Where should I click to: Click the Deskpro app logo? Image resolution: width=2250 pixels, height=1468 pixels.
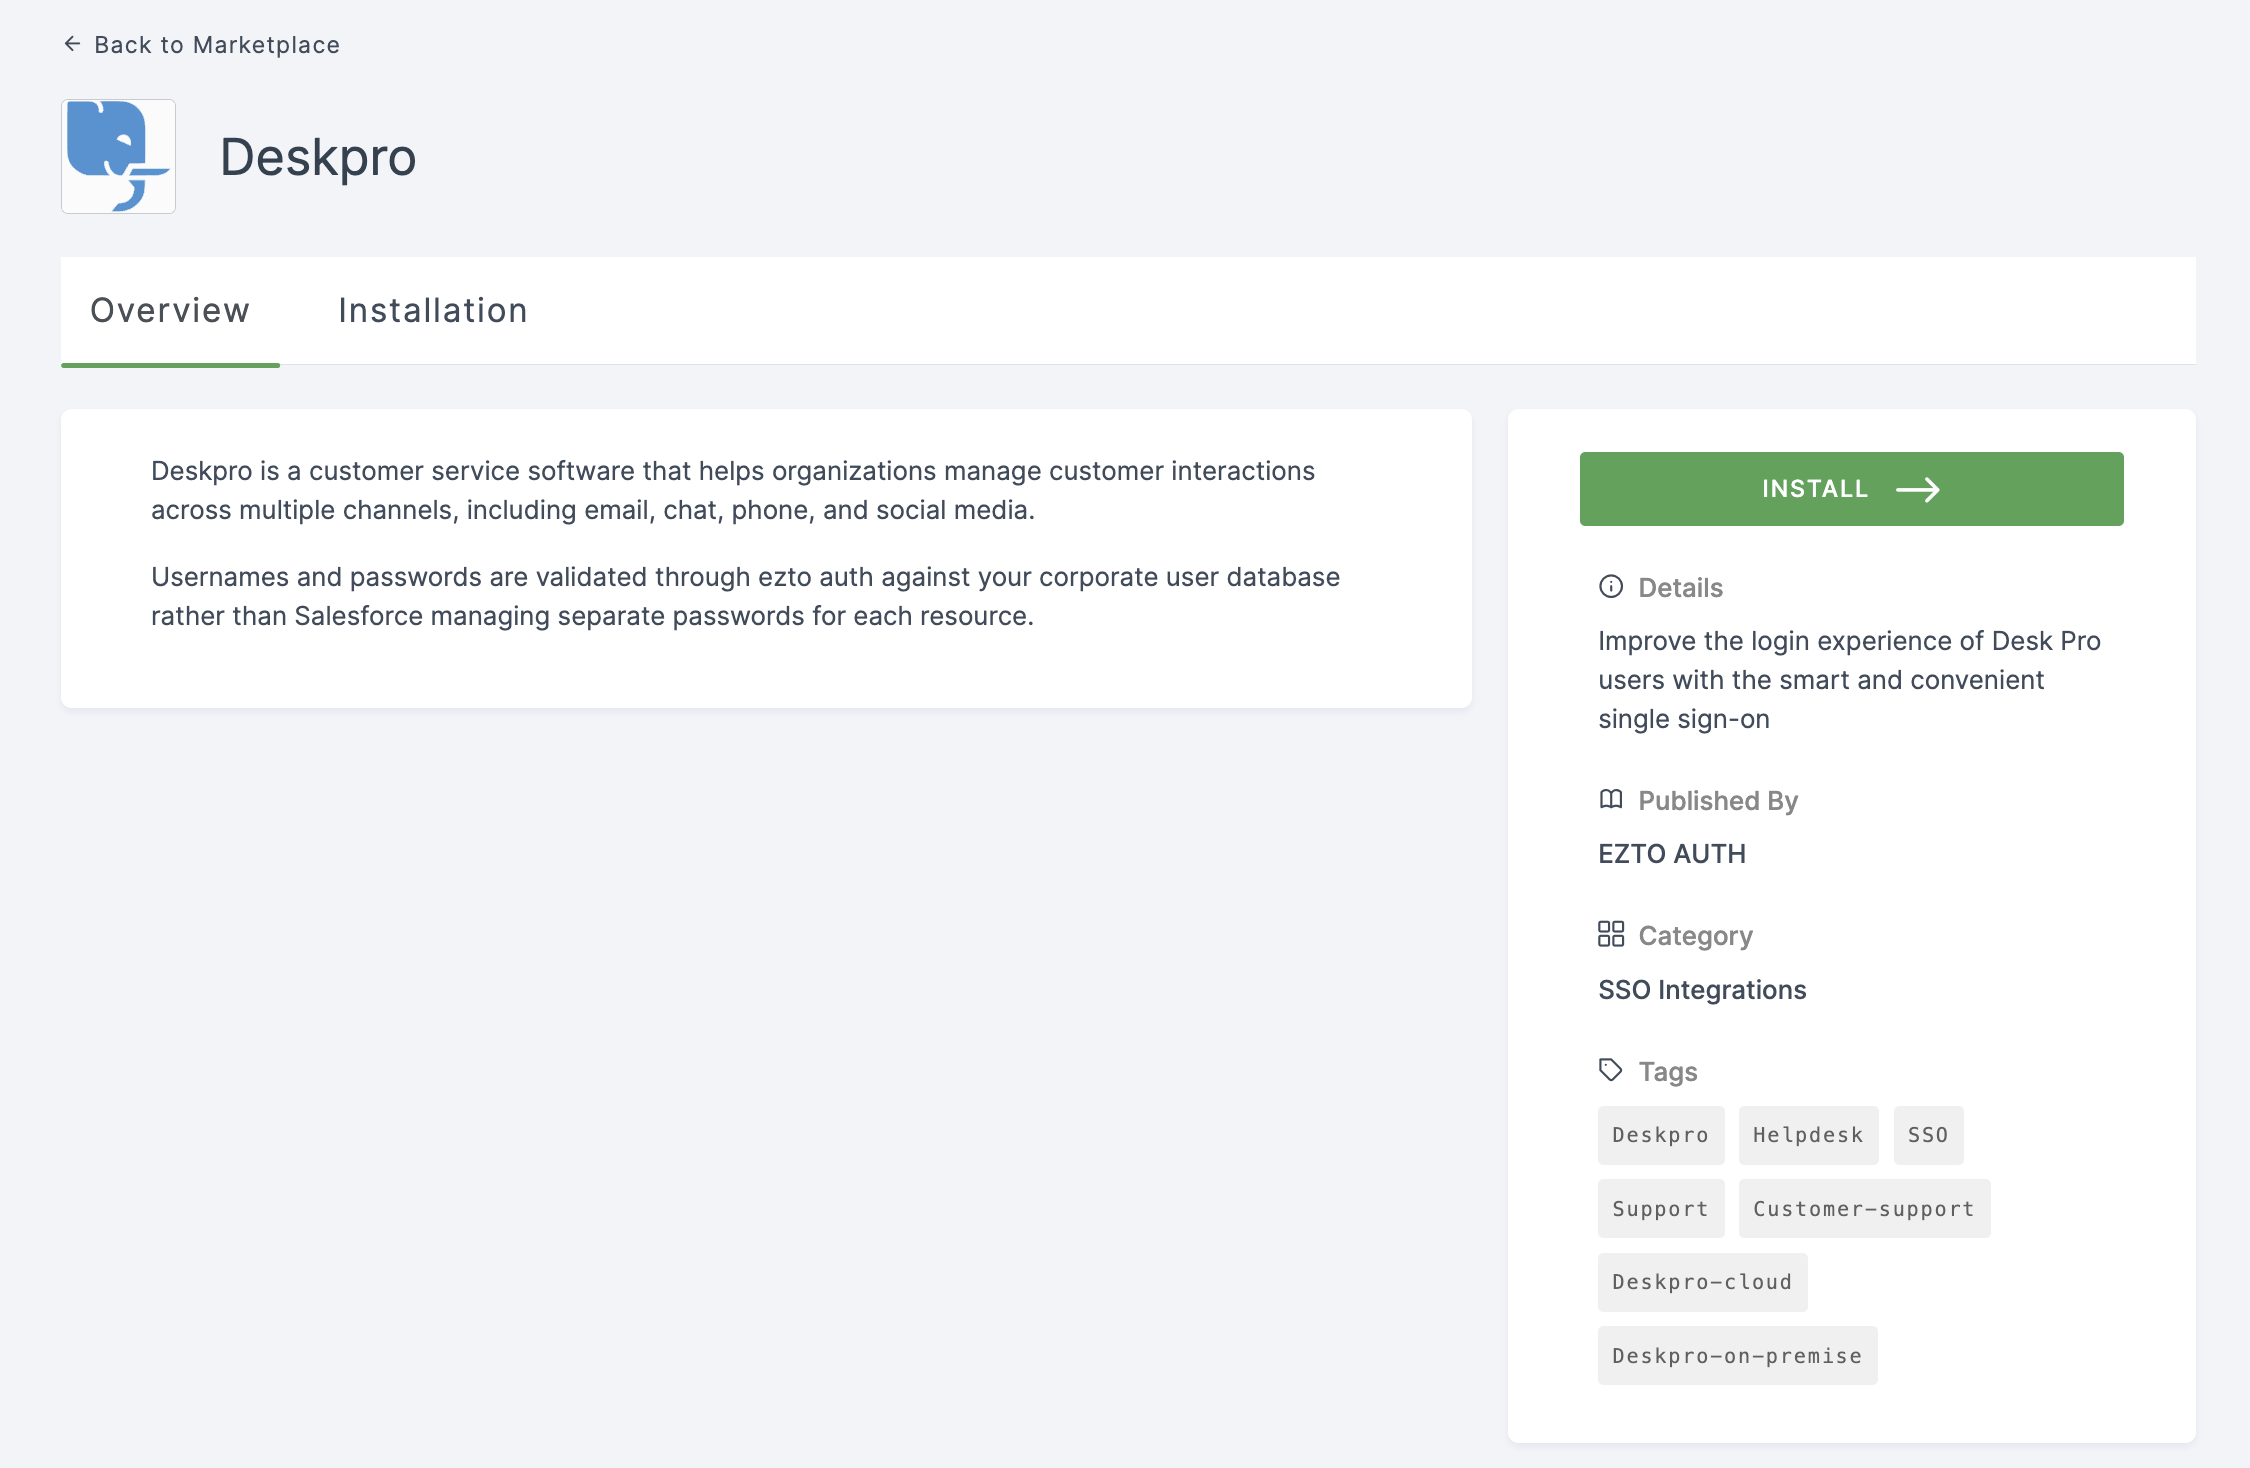point(118,156)
